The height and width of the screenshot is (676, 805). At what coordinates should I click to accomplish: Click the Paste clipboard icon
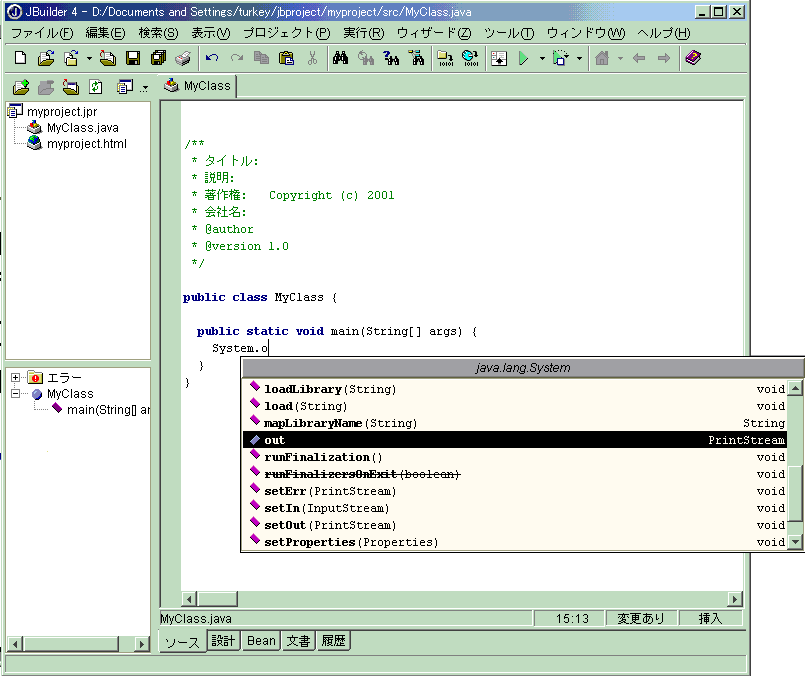[x=287, y=58]
